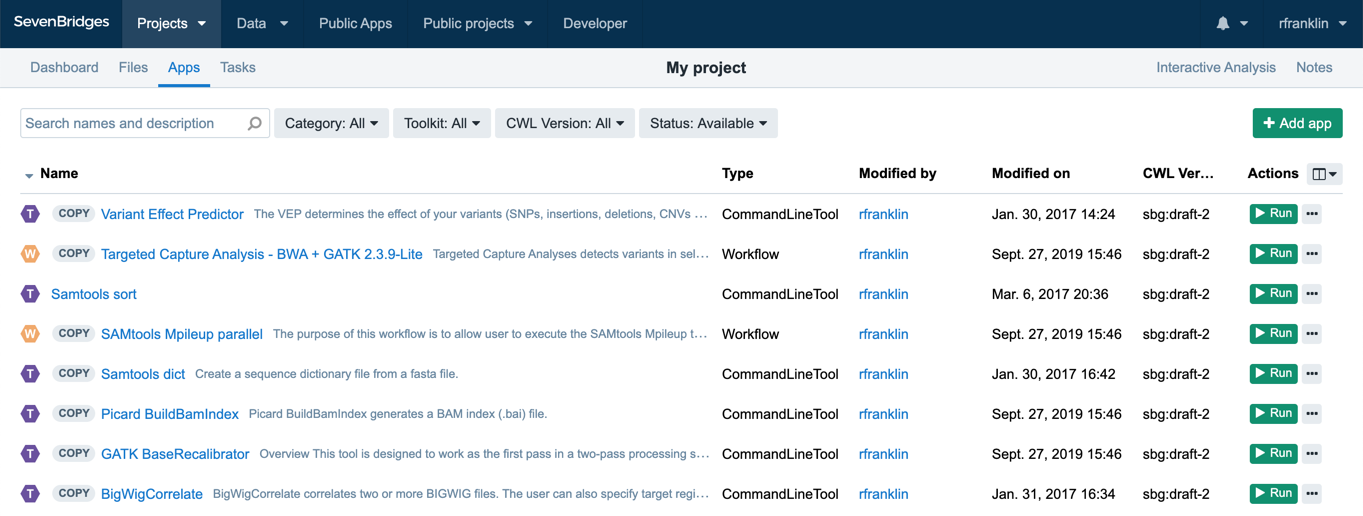The height and width of the screenshot is (516, 1363).
Task: Select the Apps tab
Action: 184,68
